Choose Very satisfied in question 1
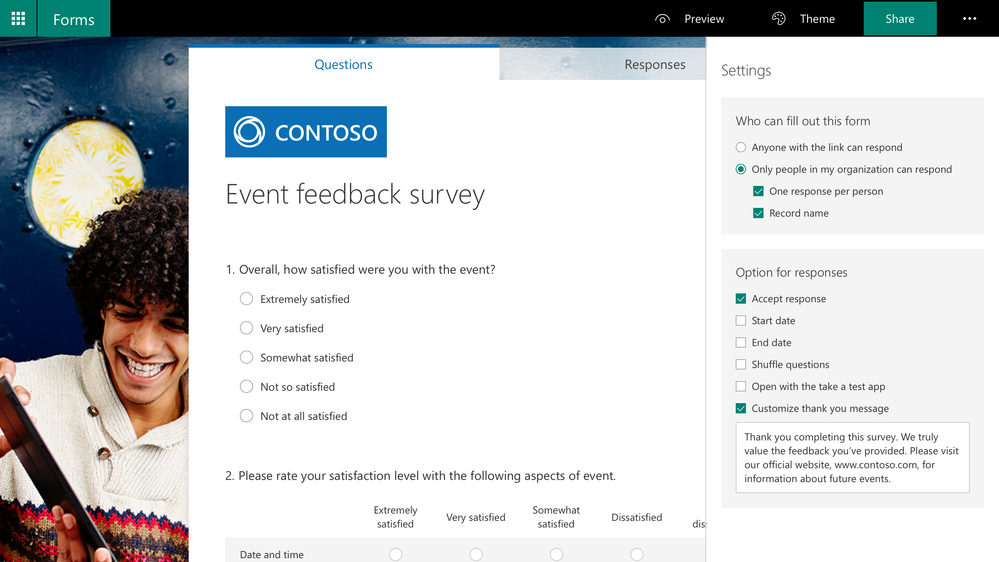 click(247, 328)
